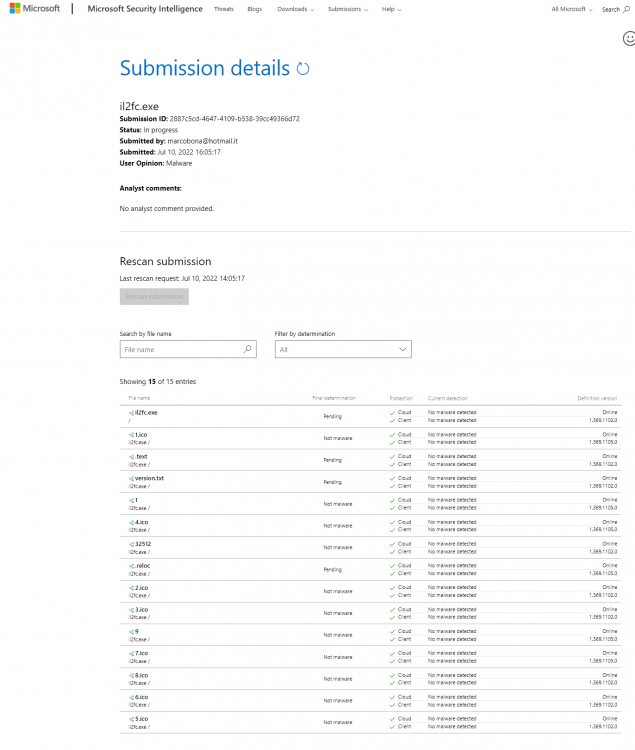Click the tree icon beside il2fc.exe row
This screenshot has height=750, width=635.
pos(131,413)
